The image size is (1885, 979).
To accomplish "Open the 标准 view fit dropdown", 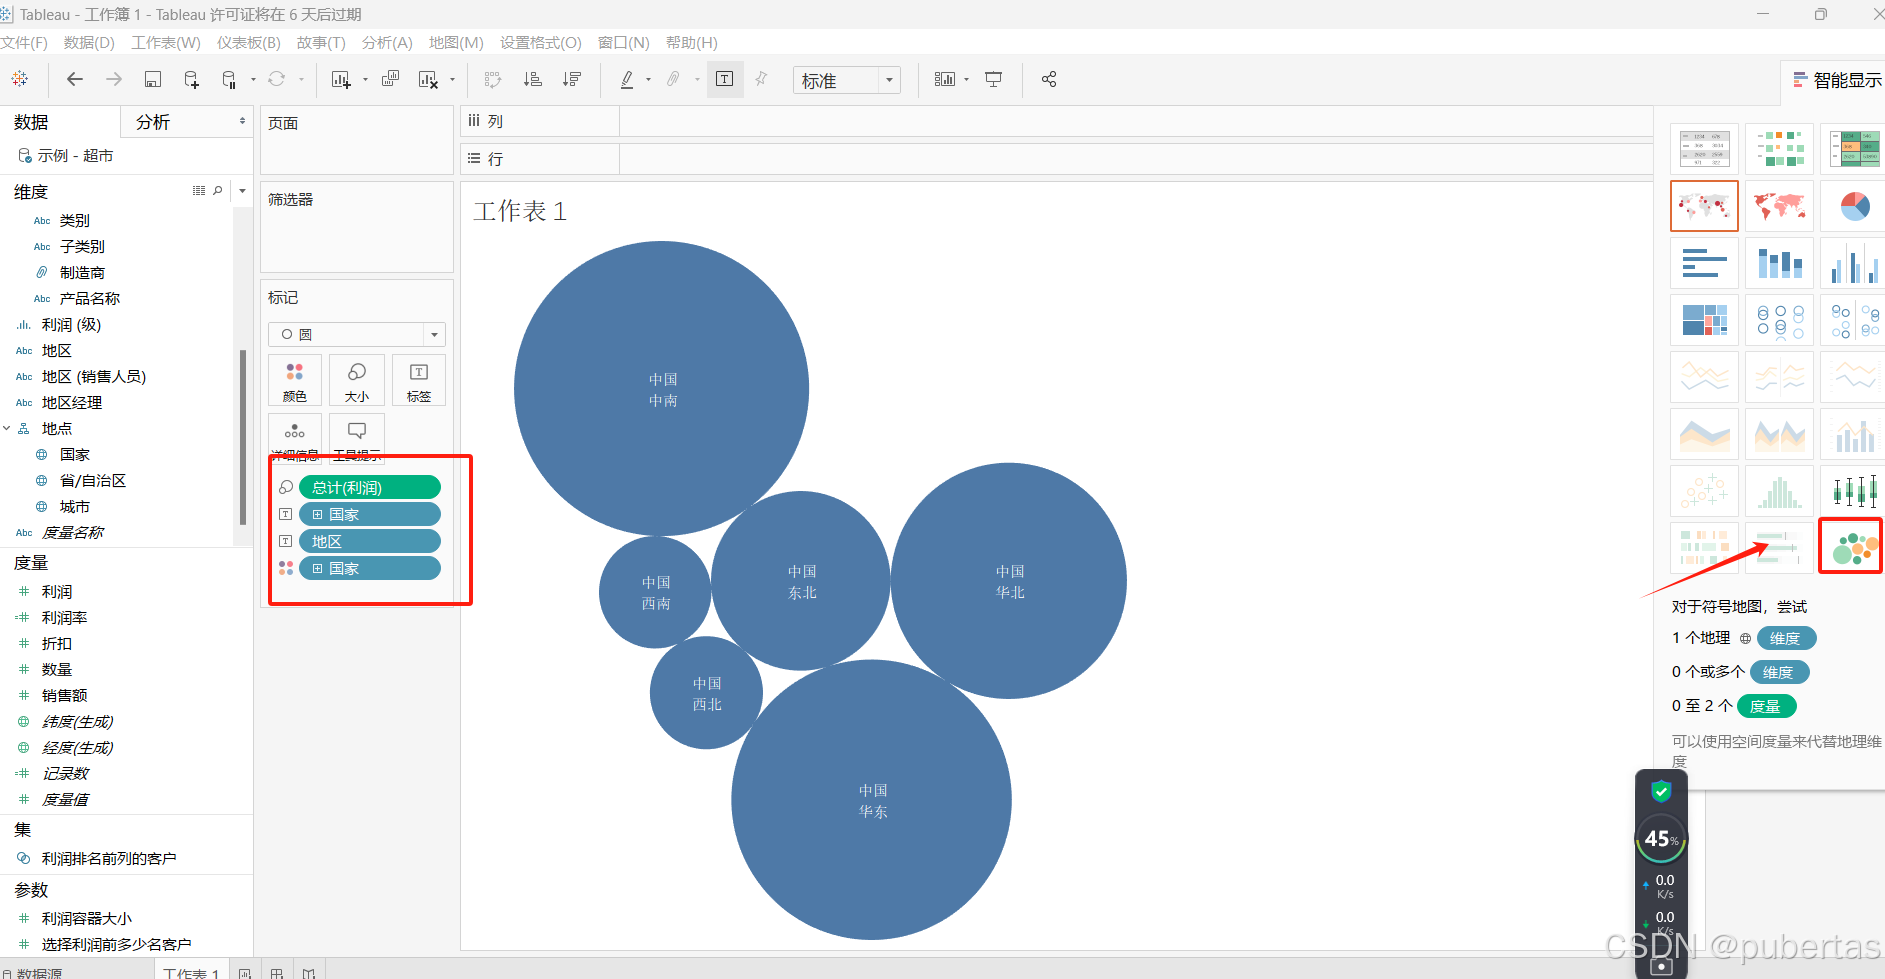I will tap(847, 80).
